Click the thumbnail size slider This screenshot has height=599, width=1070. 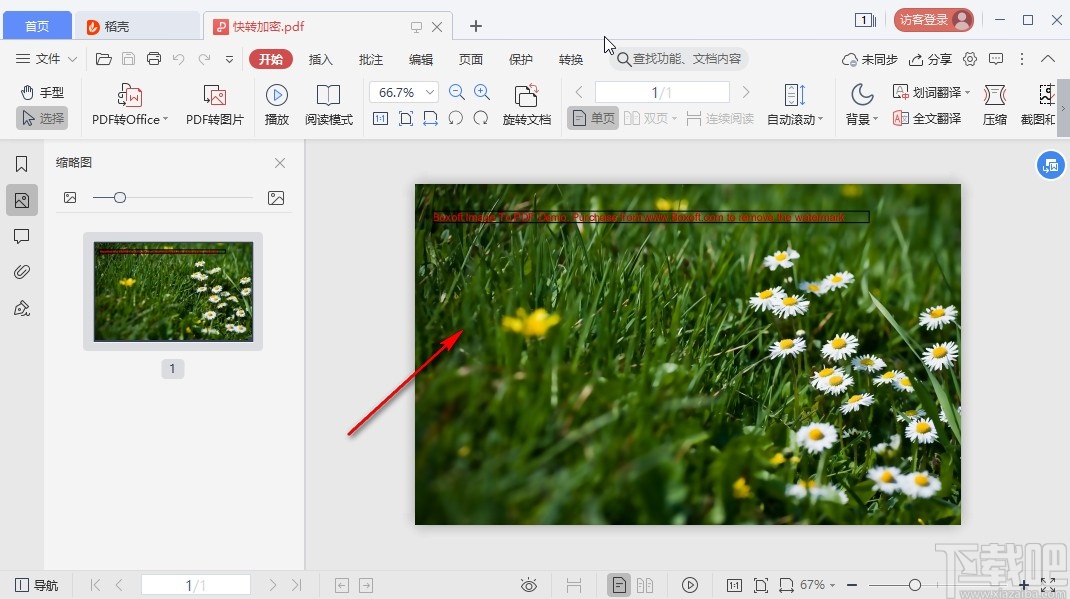coord(120,198)
